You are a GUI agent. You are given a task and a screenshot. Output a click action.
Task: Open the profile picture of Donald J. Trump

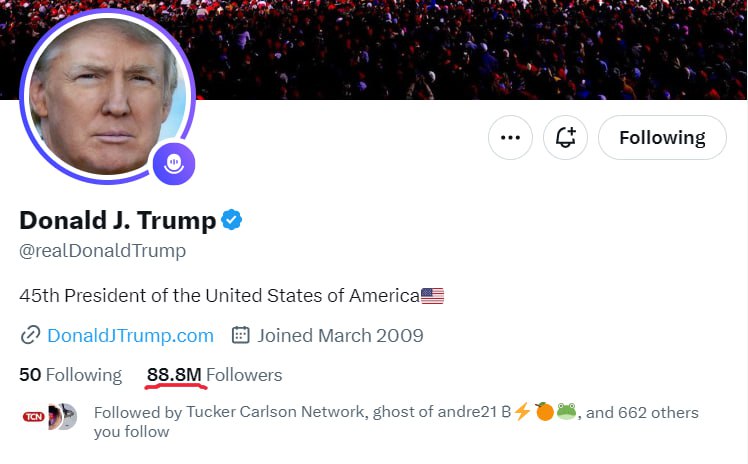[107, 96]
